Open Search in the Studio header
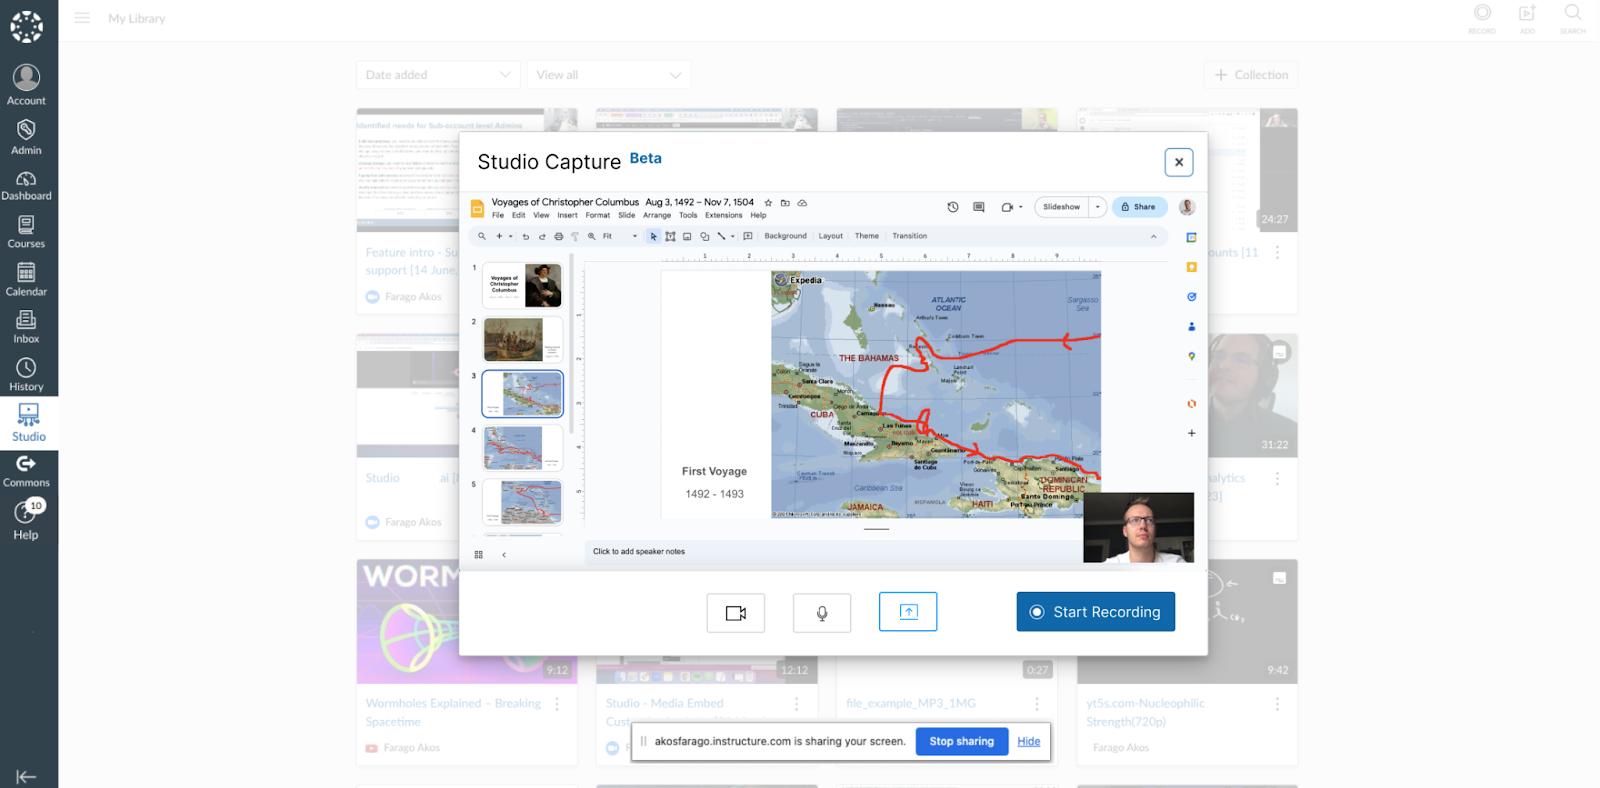Viewport: 1600px width, 788px height. [x=1573, y=18]
